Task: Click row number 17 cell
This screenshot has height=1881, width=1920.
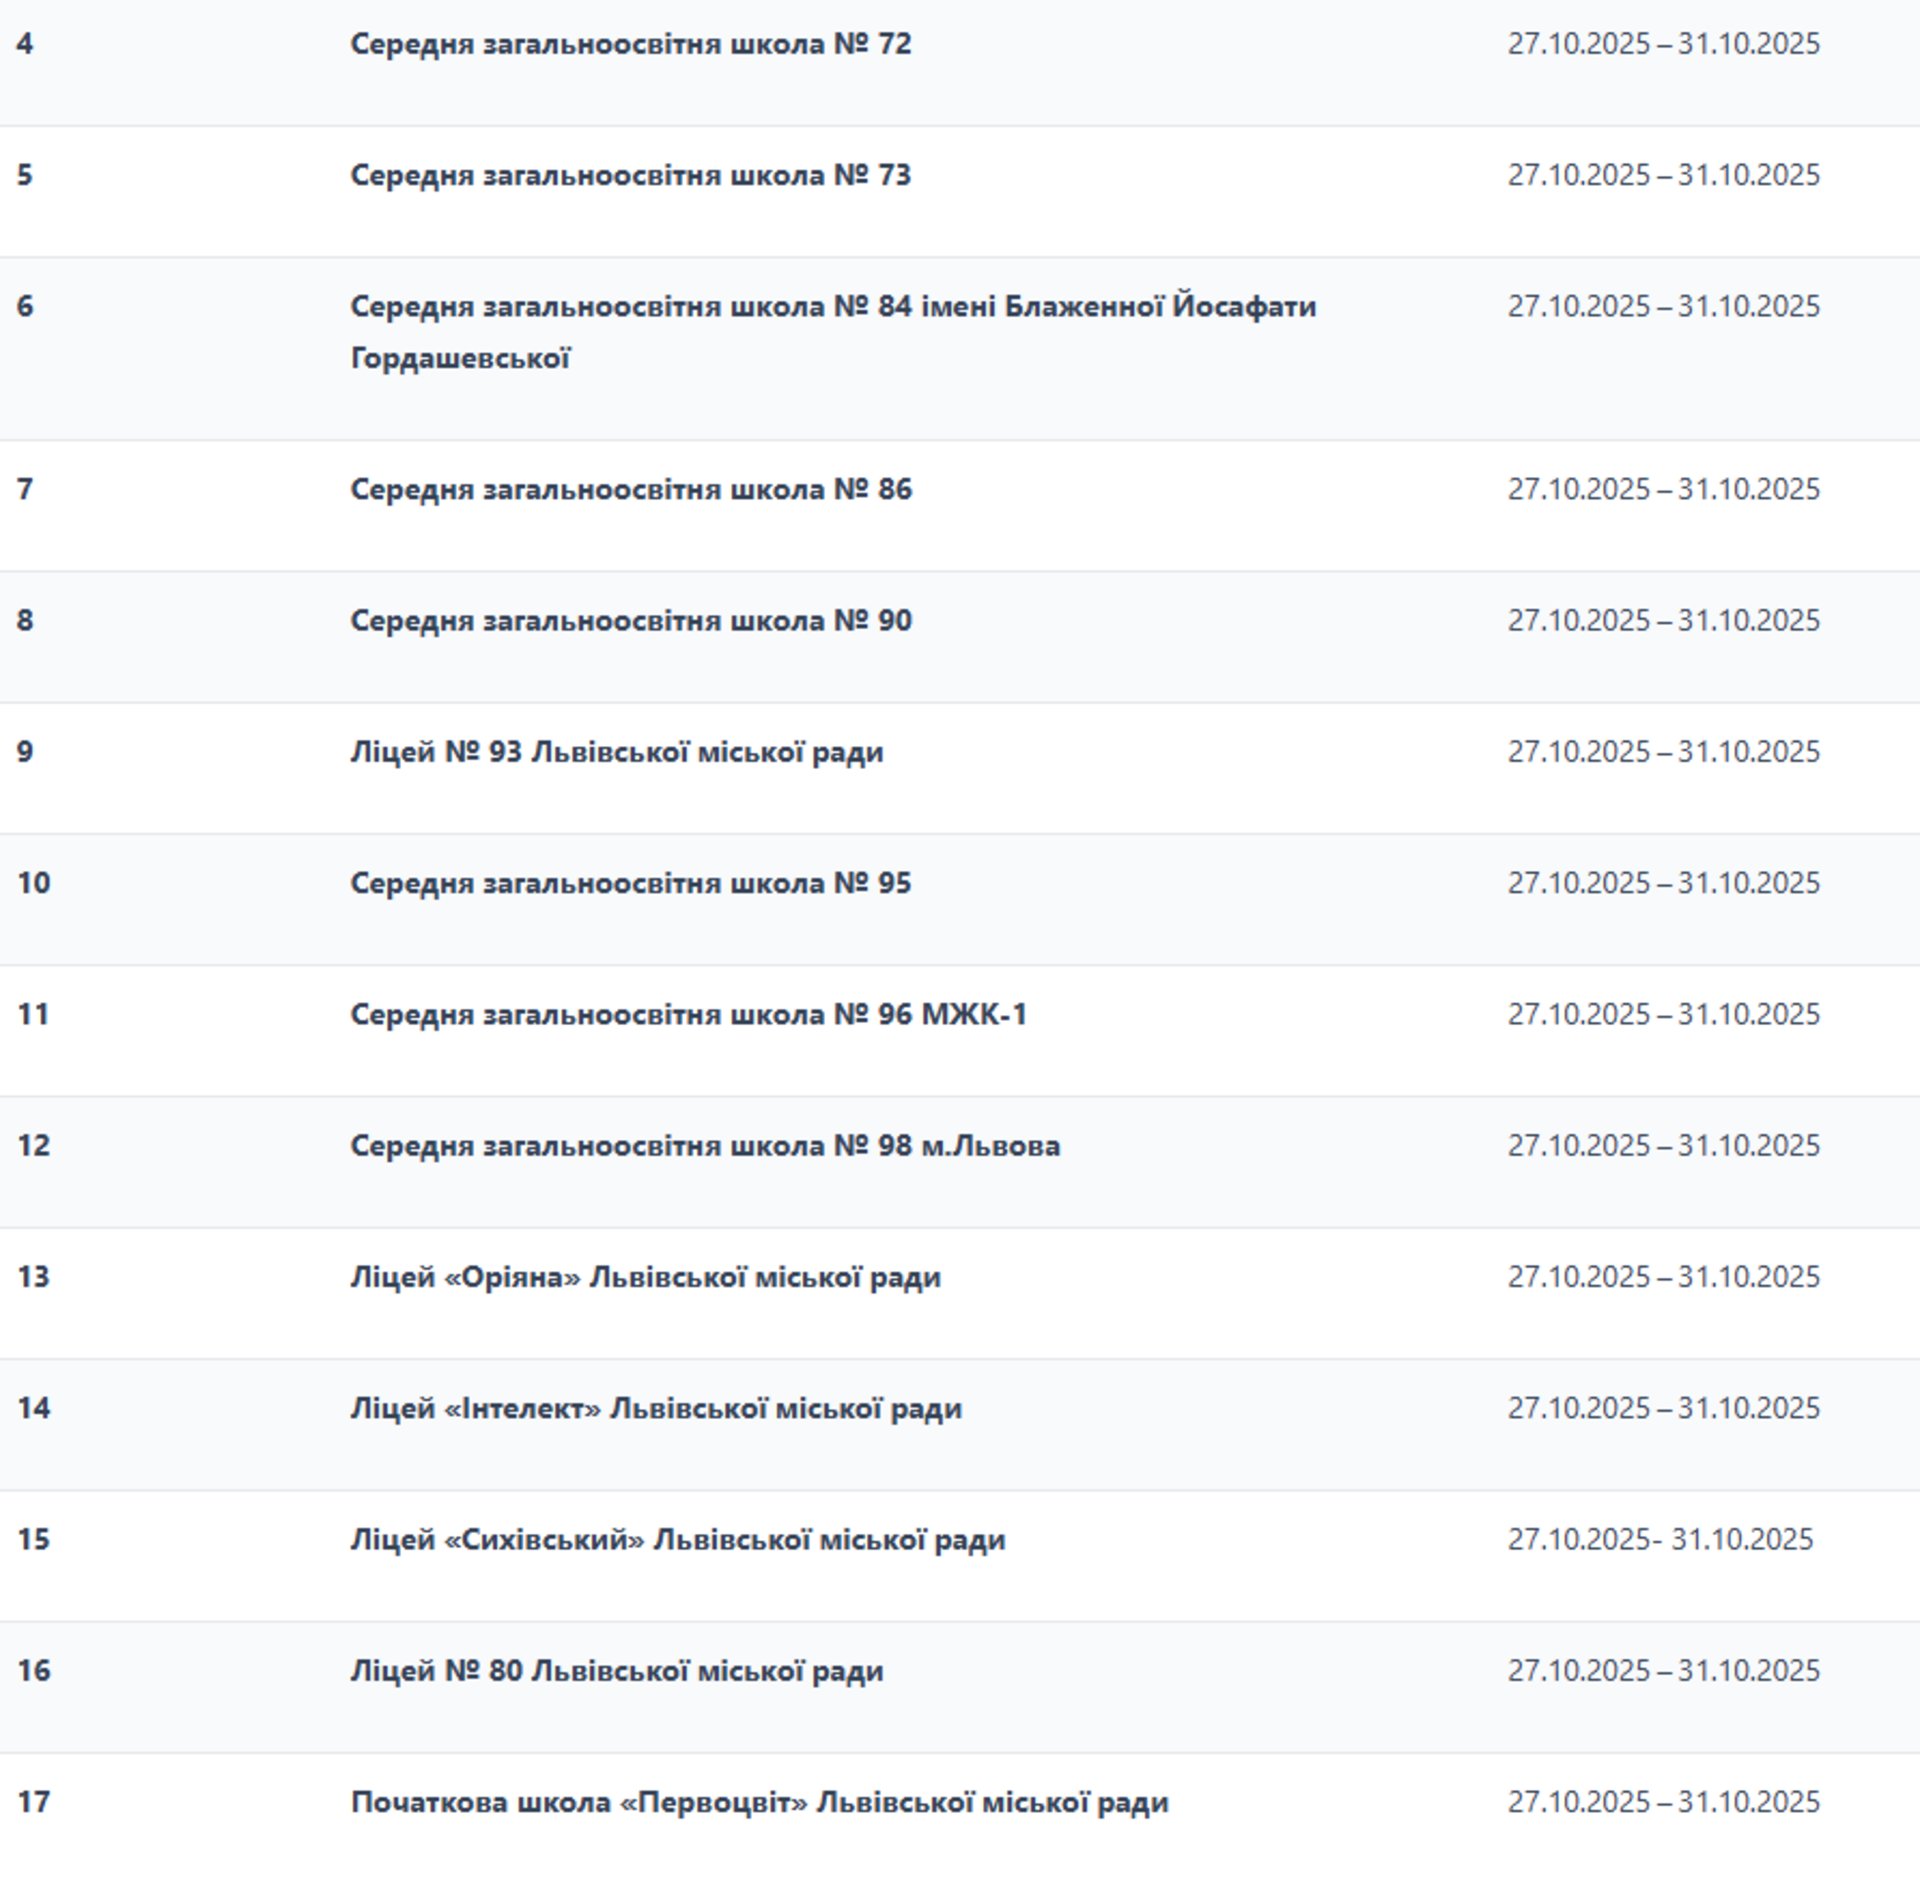Action: click(33, 1802)
